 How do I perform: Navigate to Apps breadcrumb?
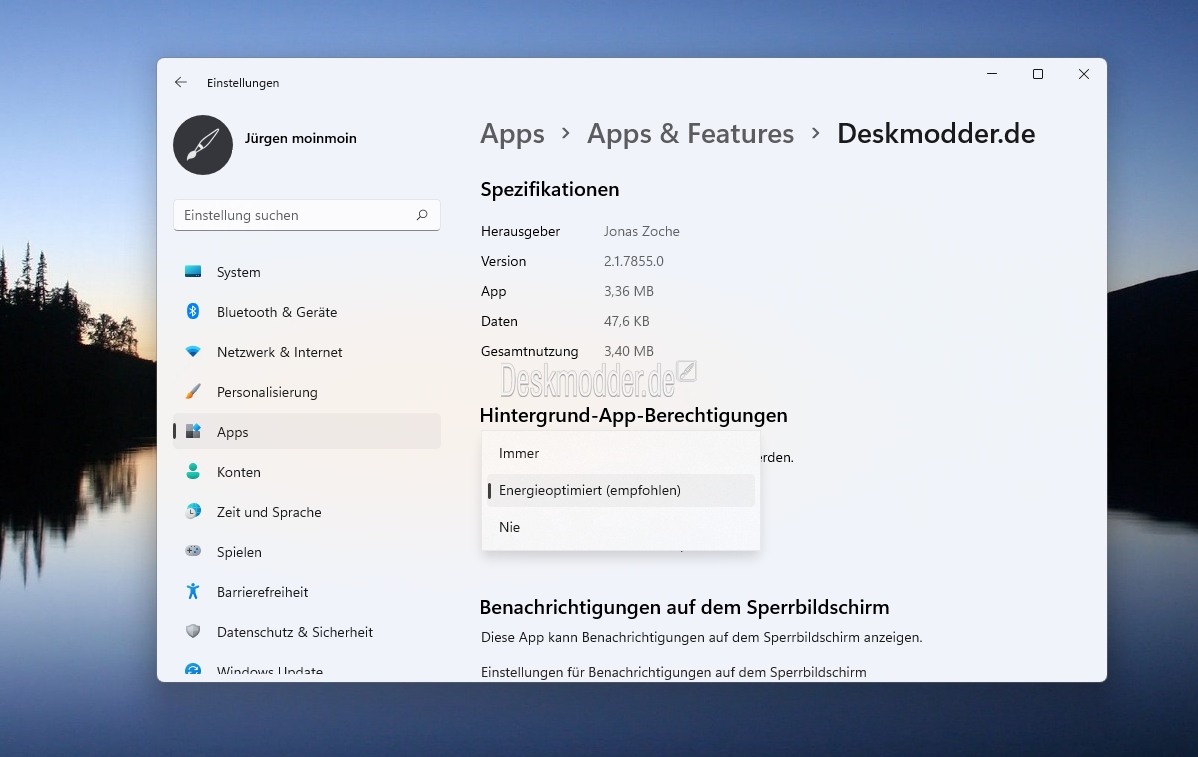(x=512, y=134)
